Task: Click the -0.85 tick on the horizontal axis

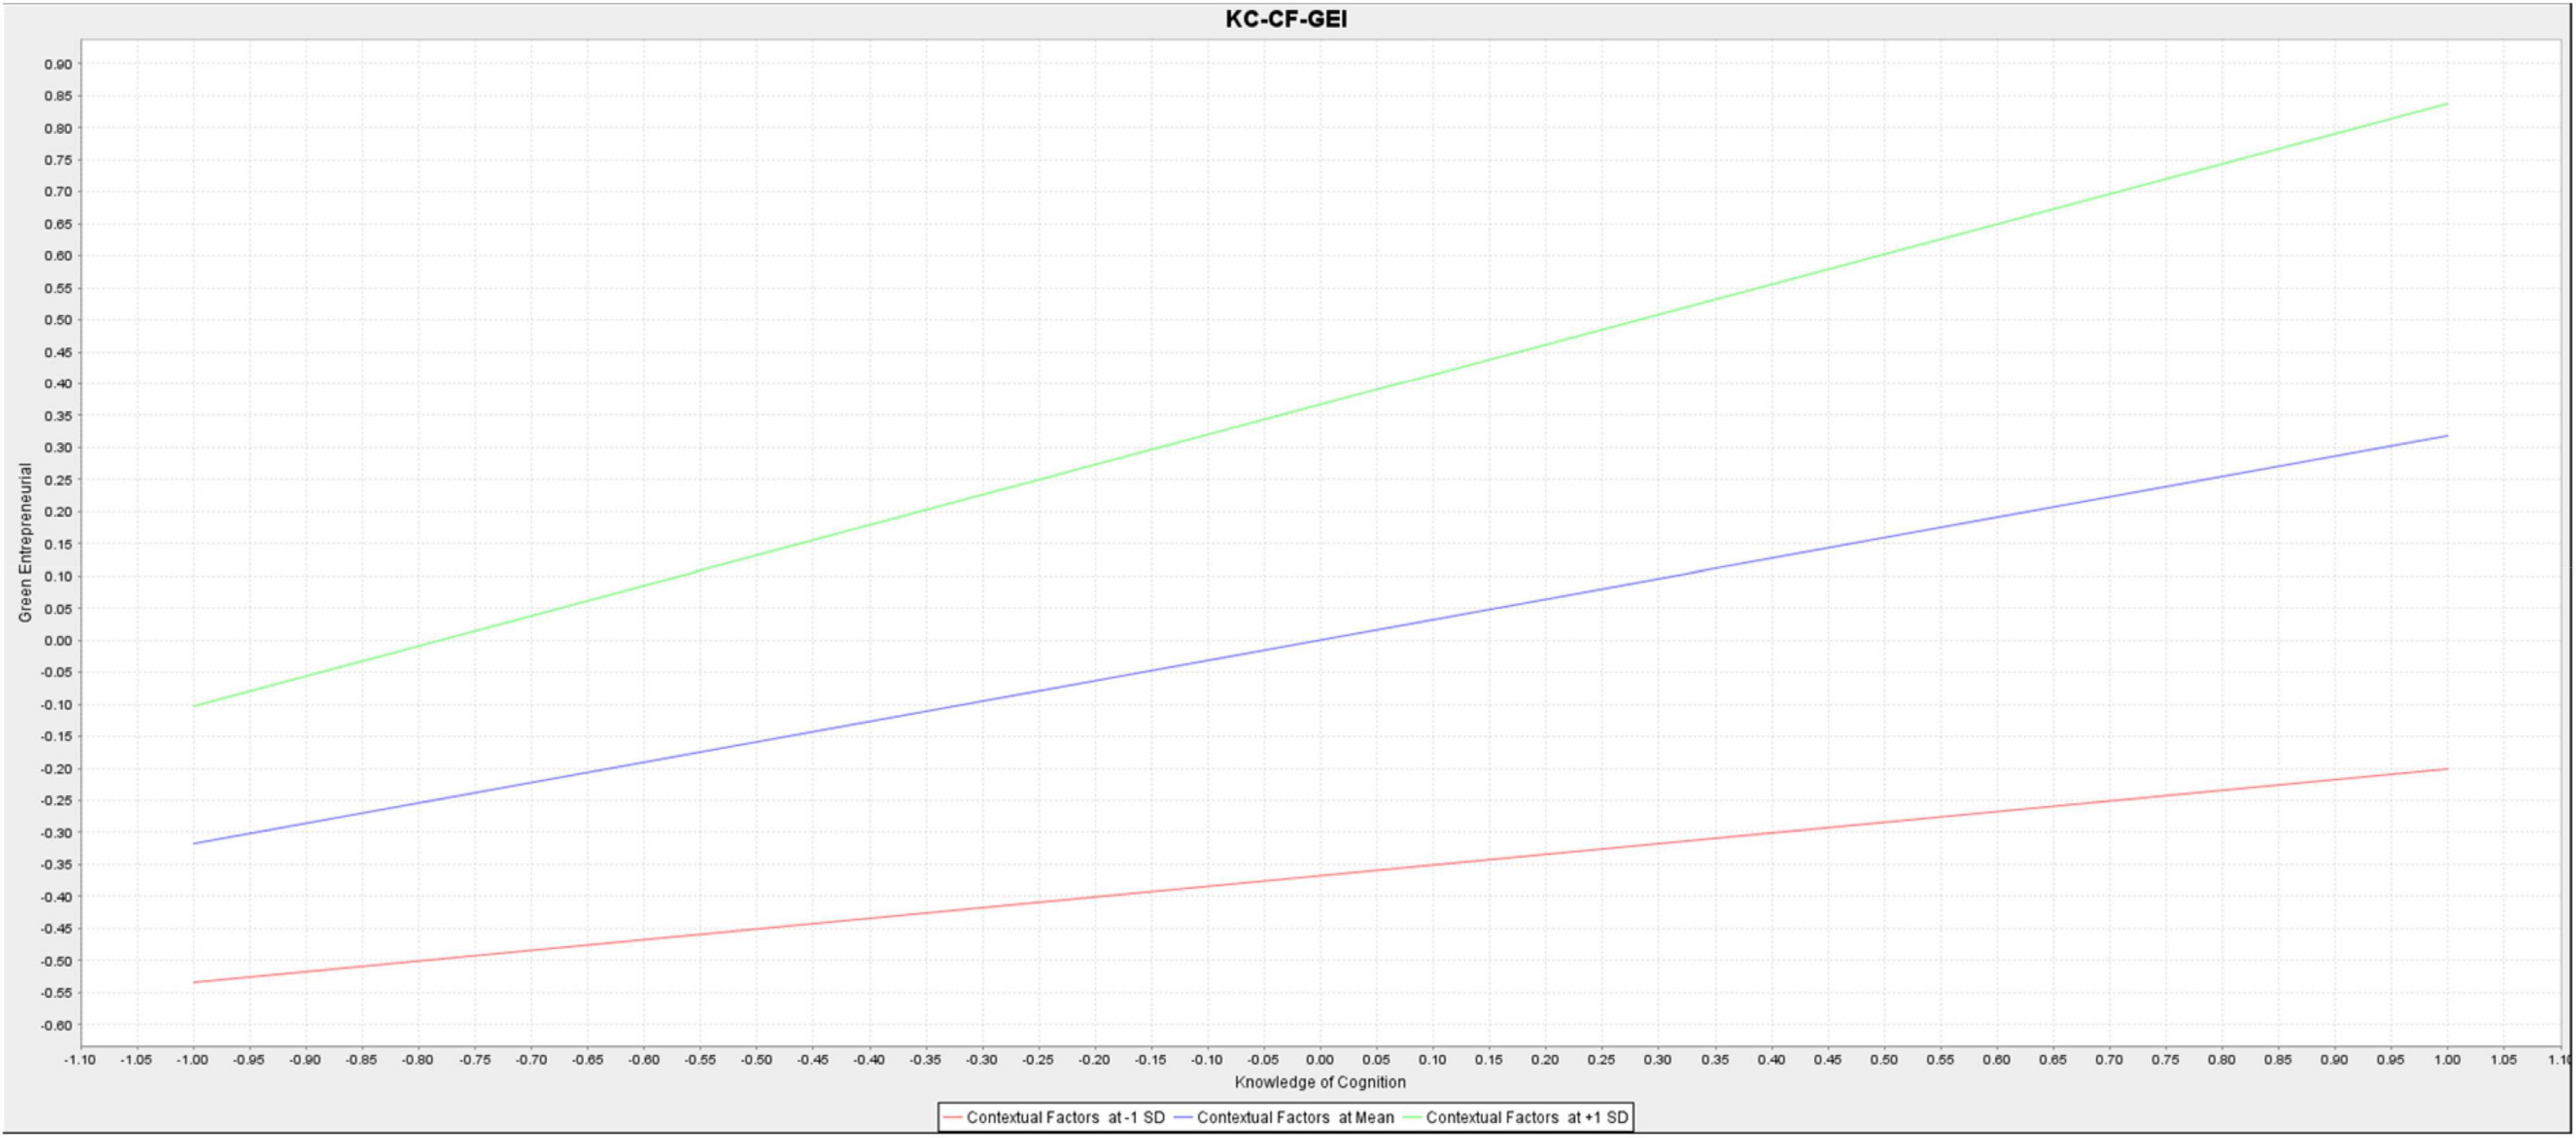Action: pyautogui.click(x=361, y=1060)
